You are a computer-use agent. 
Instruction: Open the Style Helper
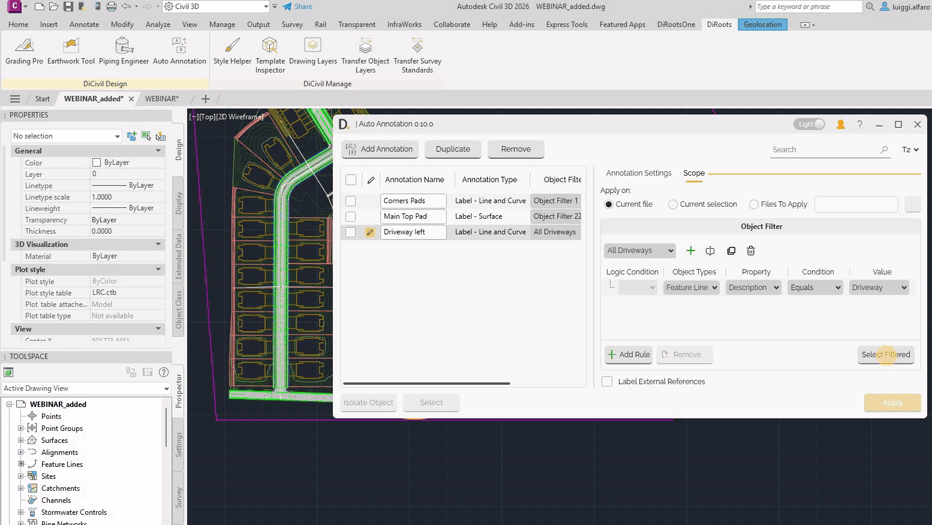[232, 51]
